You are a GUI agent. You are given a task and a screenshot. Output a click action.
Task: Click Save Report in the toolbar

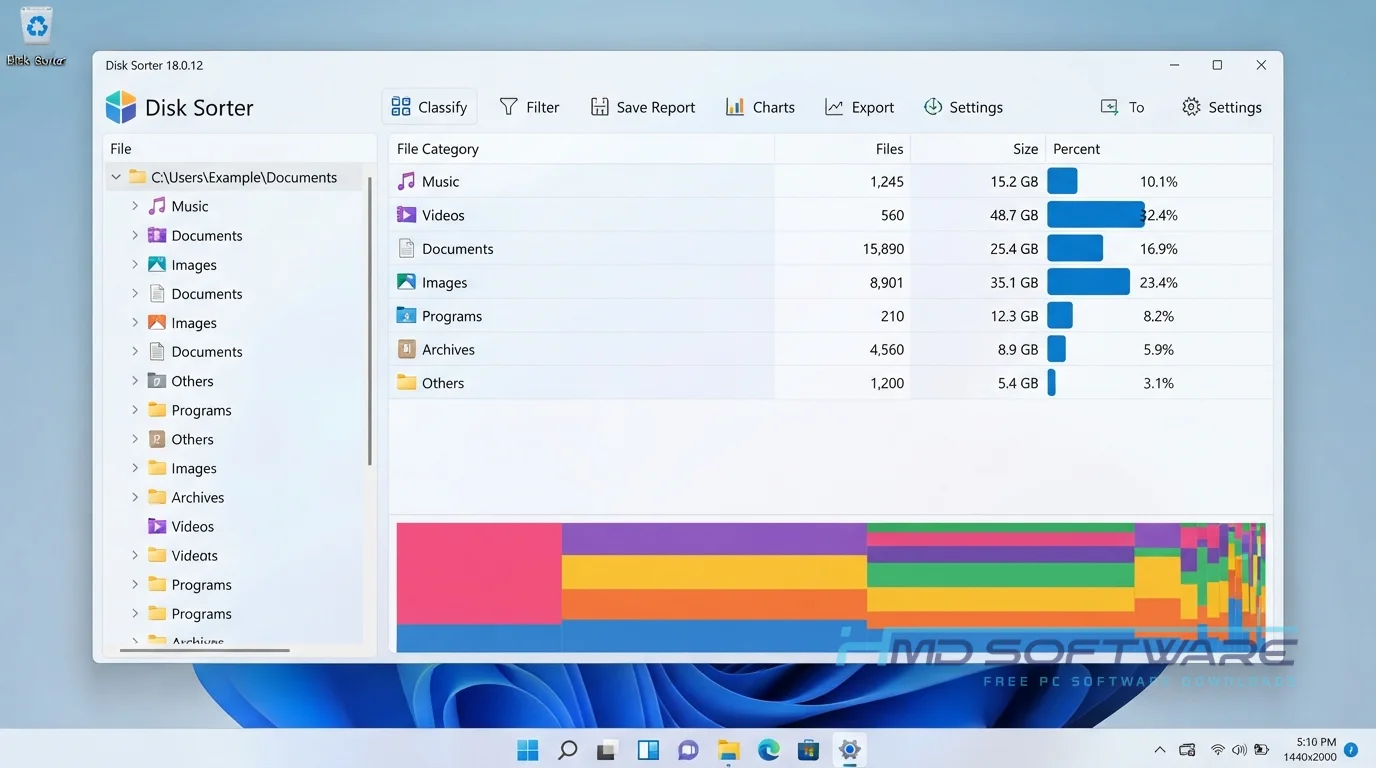click(643, 107)
